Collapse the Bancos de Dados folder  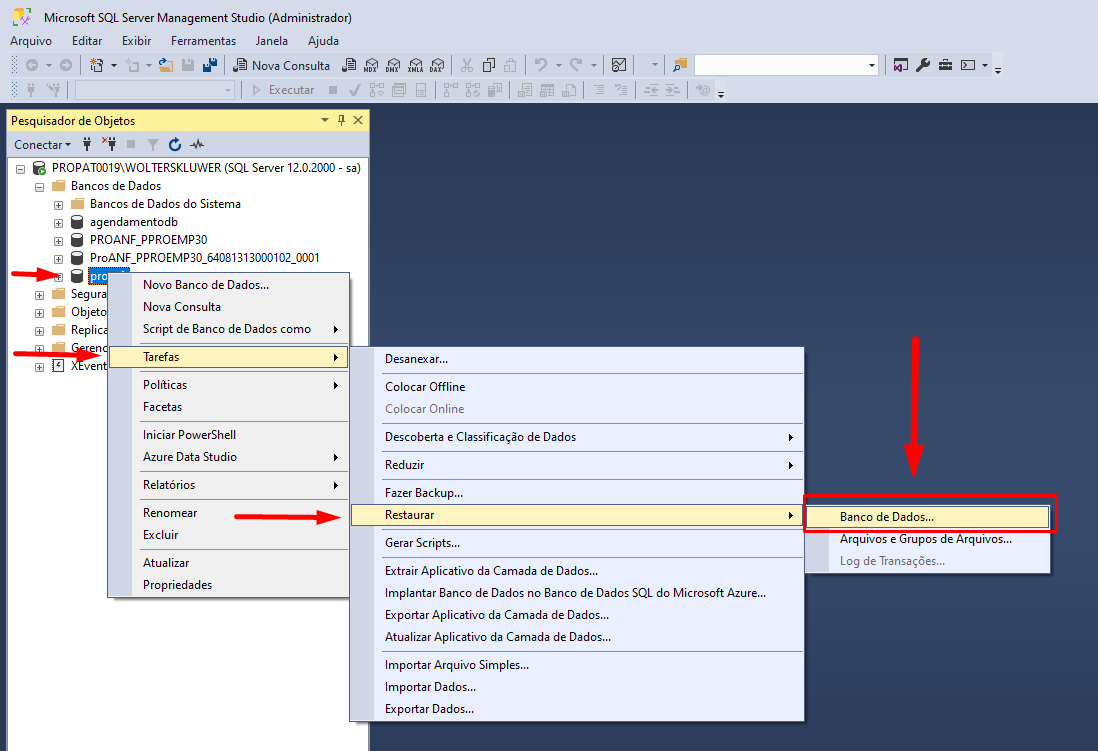click(39, 187)
